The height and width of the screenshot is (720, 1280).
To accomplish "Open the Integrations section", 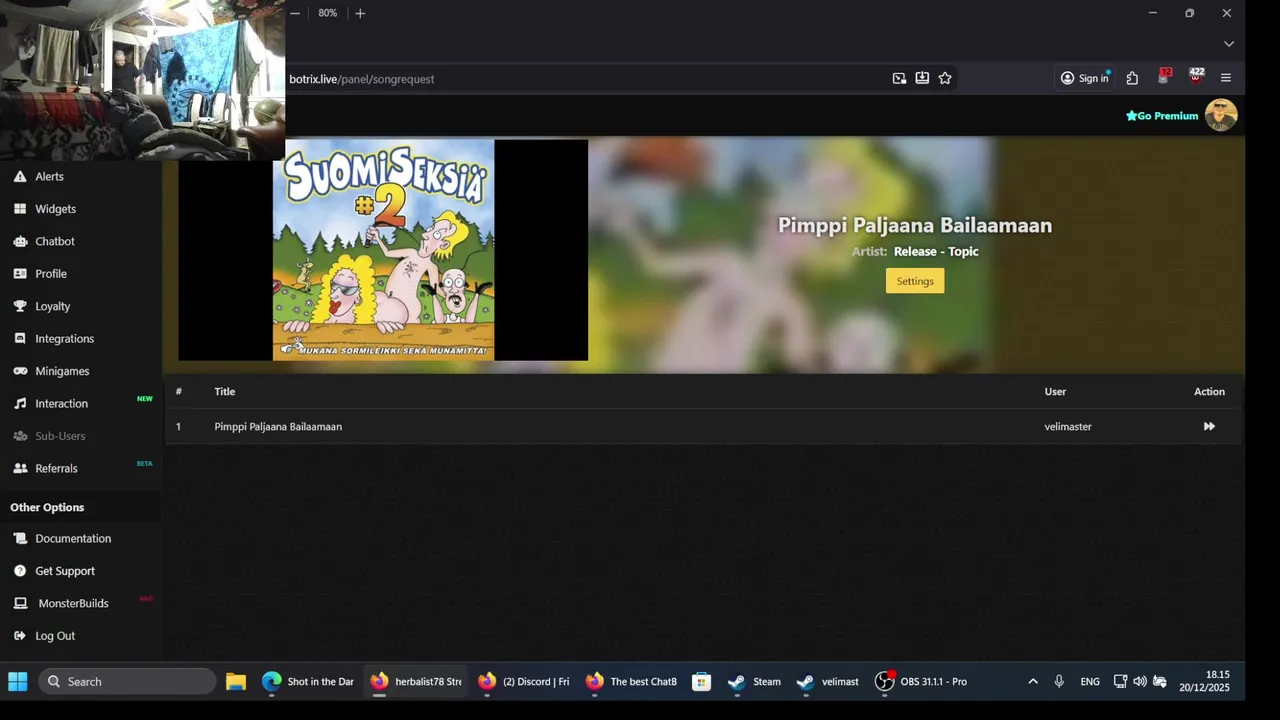I will [x=64, y=338].
